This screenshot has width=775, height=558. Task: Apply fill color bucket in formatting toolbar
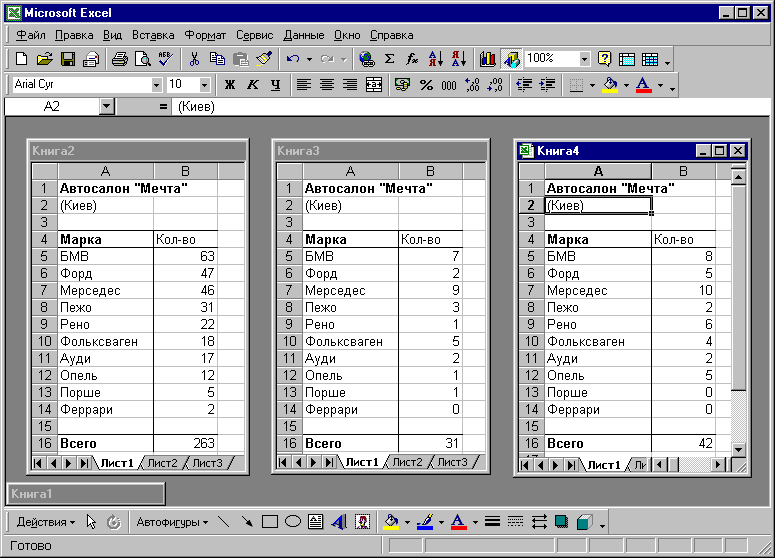tap(610, 85)
